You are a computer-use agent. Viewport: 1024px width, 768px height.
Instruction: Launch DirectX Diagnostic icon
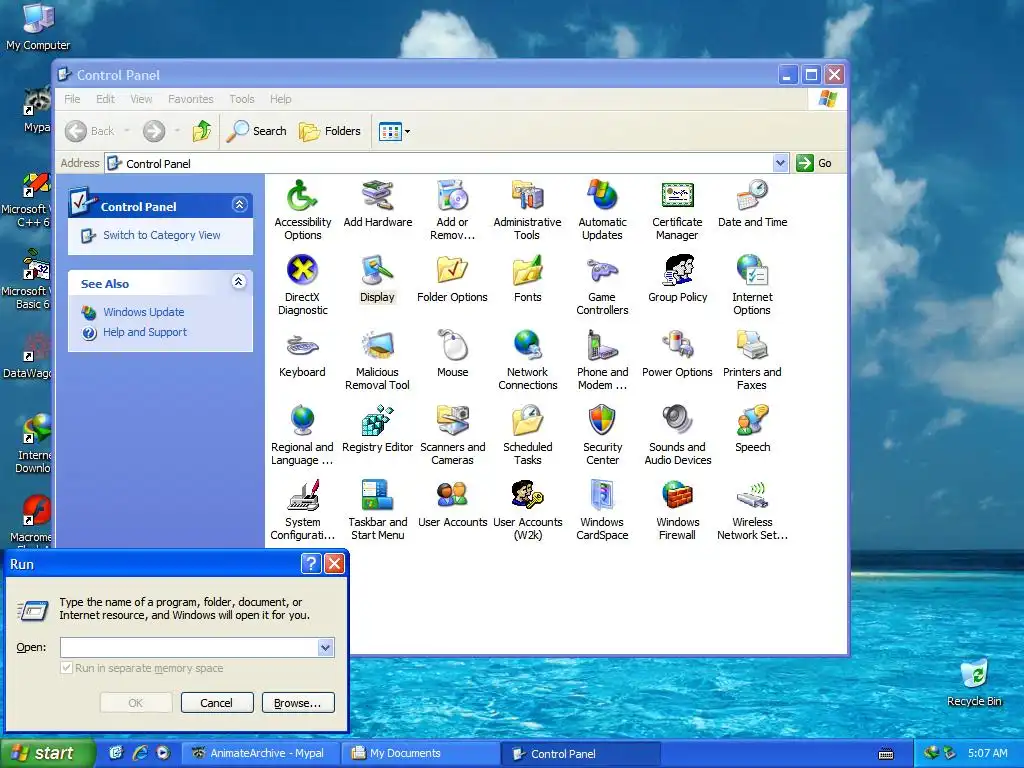[x=302, y=270]
